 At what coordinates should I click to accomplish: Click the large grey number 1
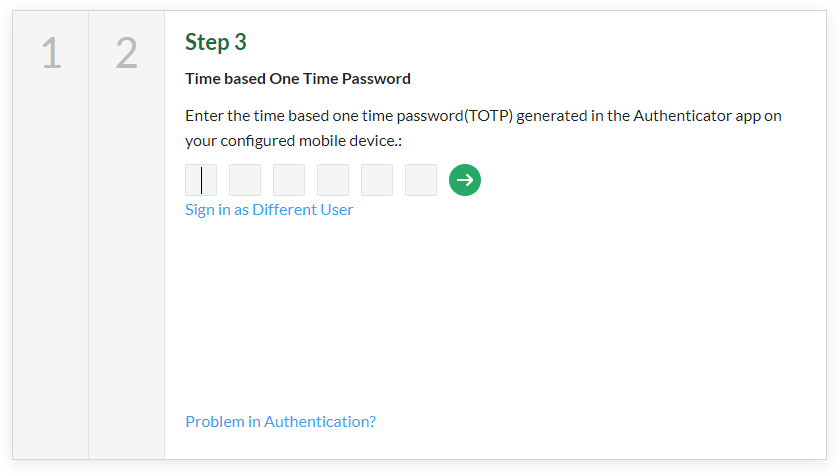(51, 53)
